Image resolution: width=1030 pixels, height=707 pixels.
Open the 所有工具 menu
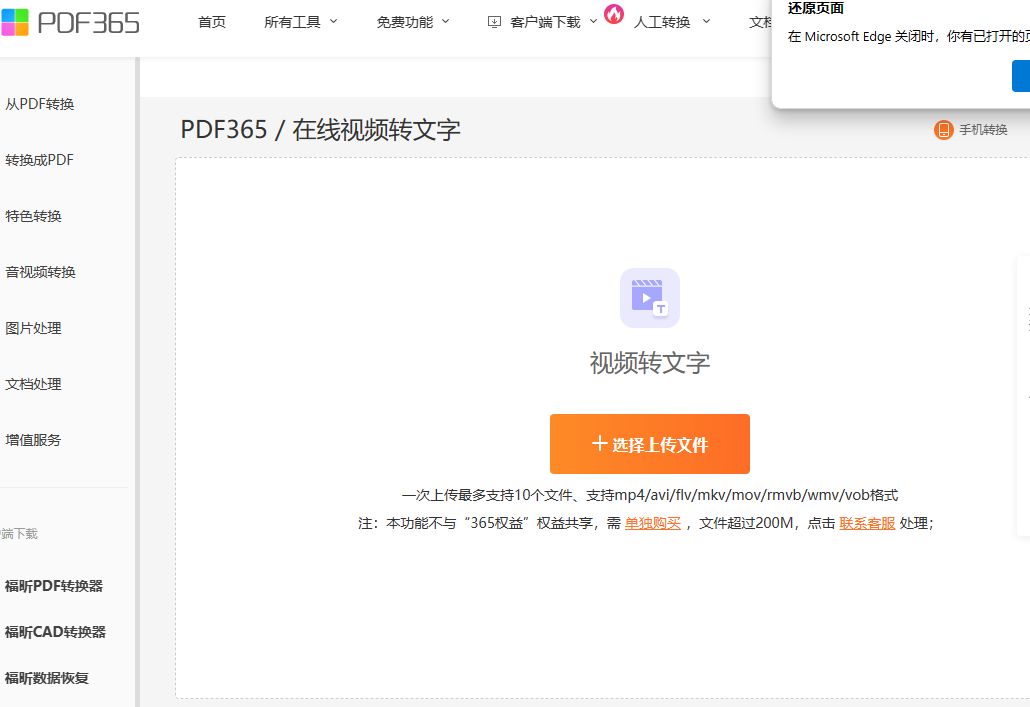[x=292, y=22]
